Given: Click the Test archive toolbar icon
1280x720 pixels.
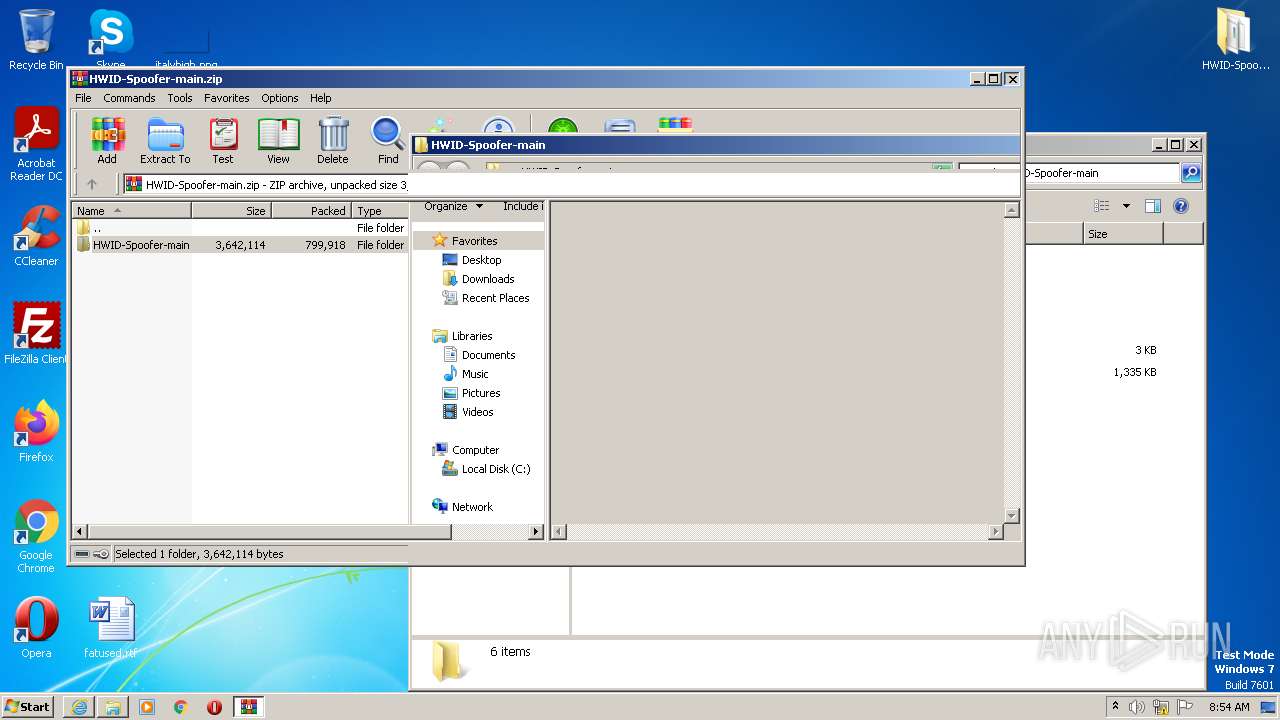Looking at the screenshot, I should click(223, 140).
